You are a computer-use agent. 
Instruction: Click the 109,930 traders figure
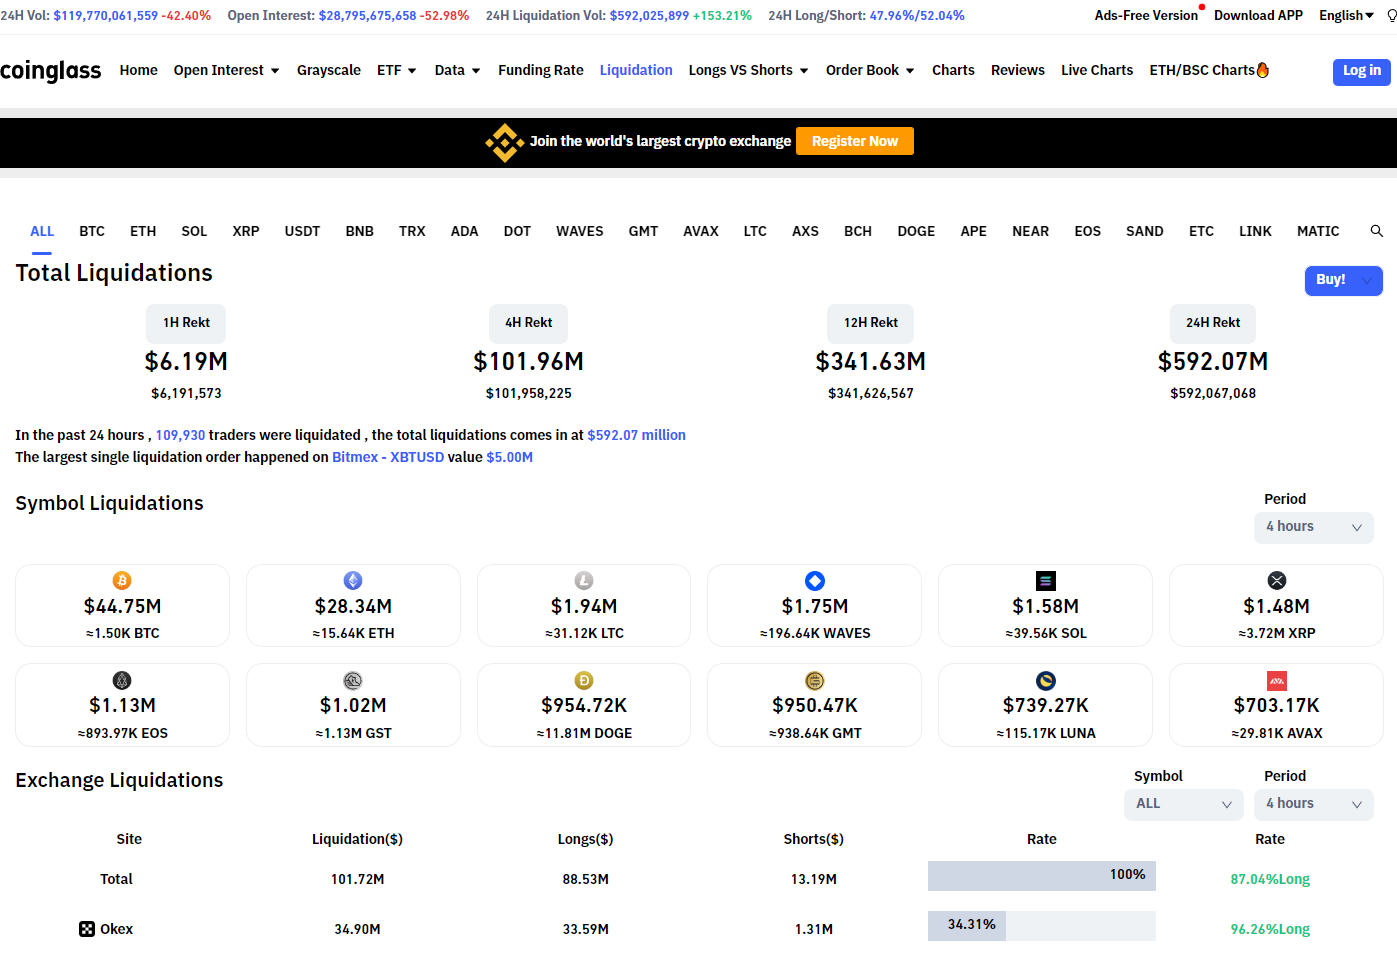click(x=180, y=435)
